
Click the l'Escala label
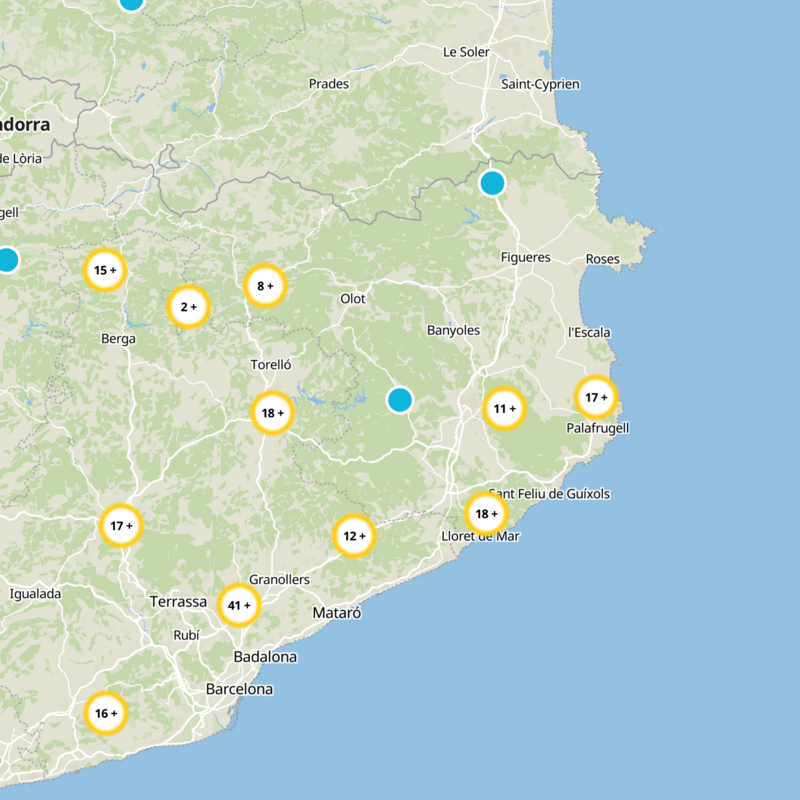pos(589,333)
